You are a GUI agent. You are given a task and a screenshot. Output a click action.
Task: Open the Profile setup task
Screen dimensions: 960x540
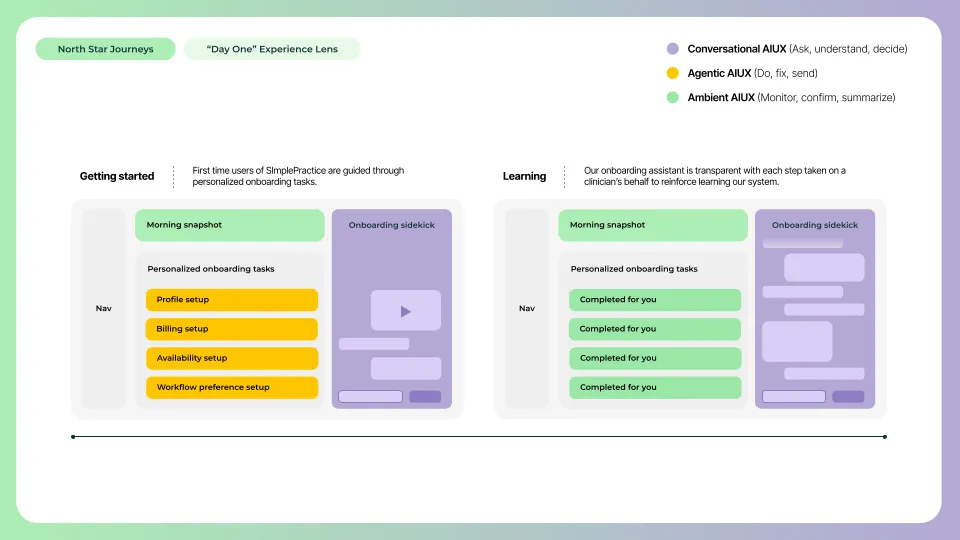click(232, 300)
